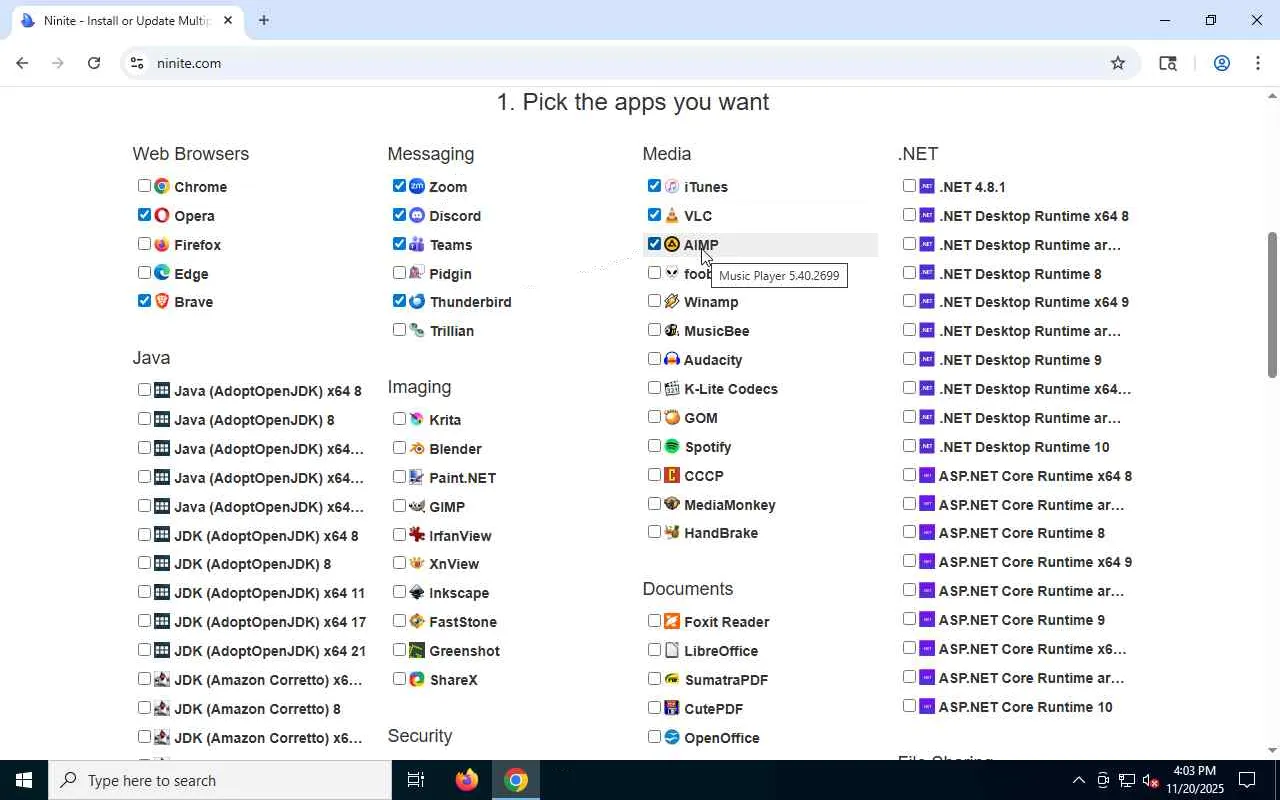1280x800 pixels.
Task: Click the Krita logo icon
Action: pos(417,419)
